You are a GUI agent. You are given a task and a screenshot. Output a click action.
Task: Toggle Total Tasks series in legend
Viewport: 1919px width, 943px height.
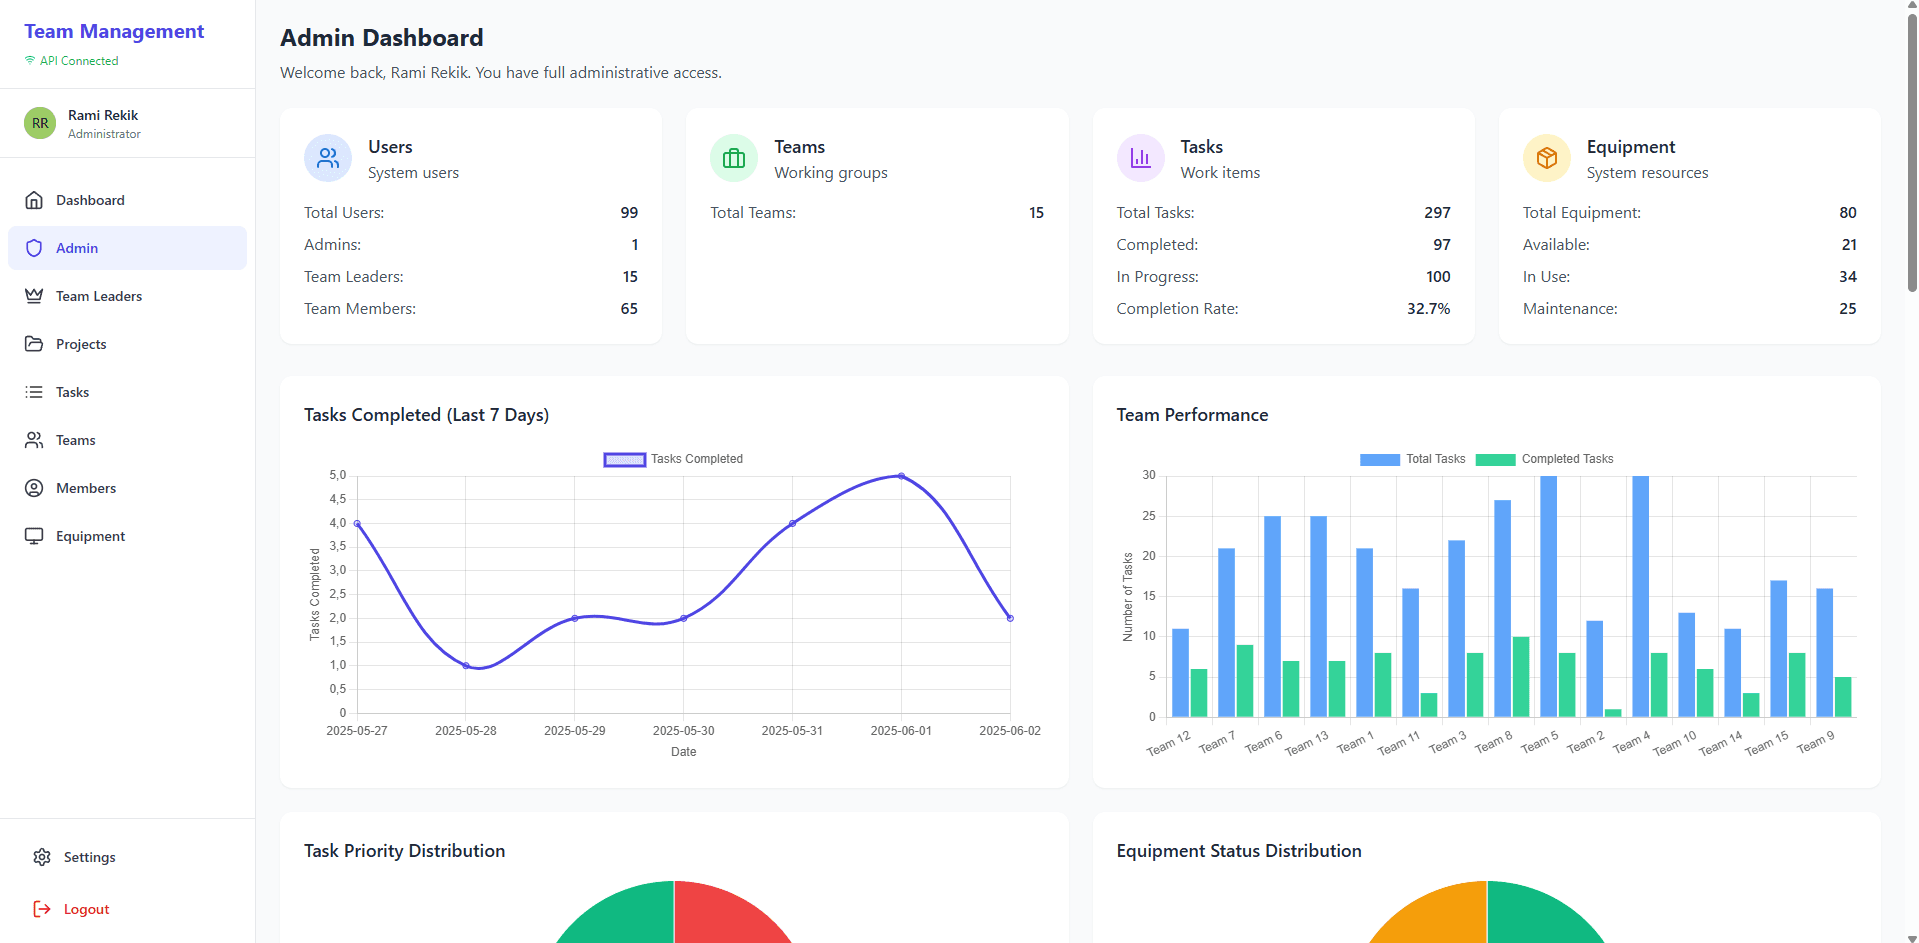(x=1412, y=459)
